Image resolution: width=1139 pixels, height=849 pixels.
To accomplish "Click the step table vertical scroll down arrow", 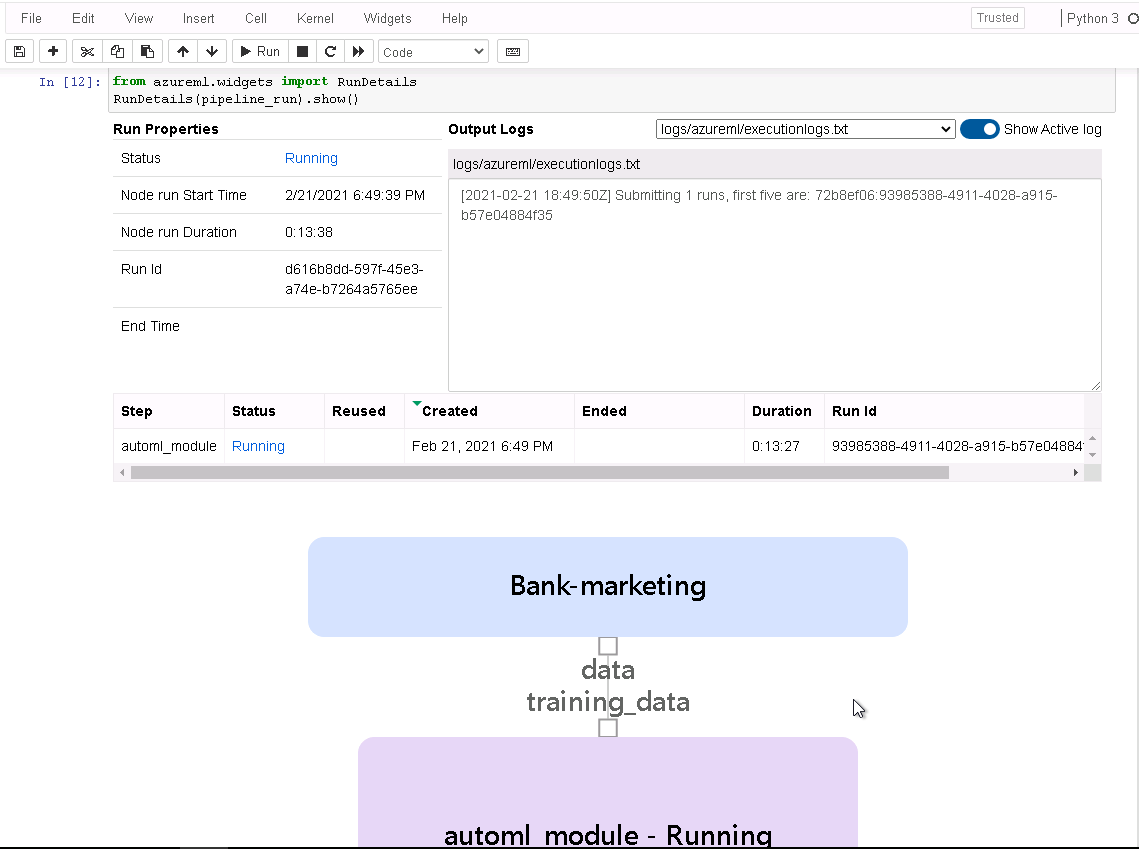I will [x=1093, y=455].
